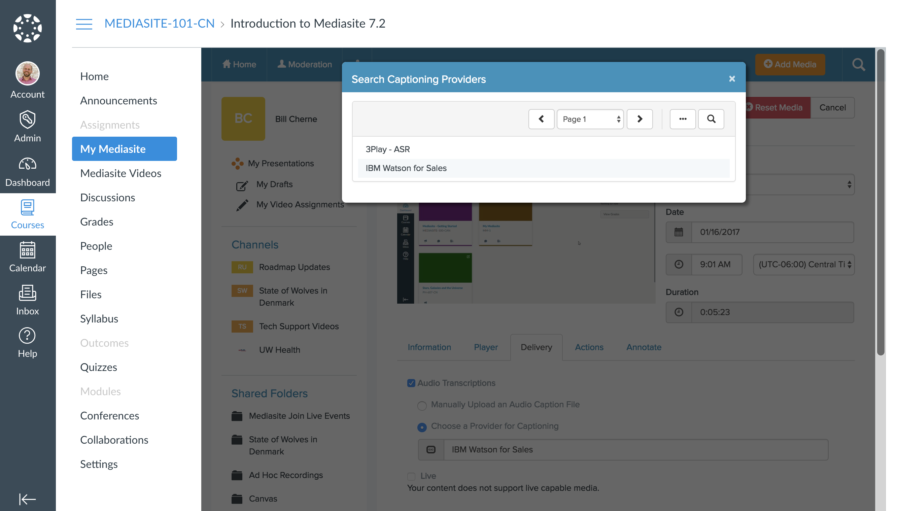Image resolution: width=900 pixels, height=511 pixels.
Task: Click the Canvas logo icon
Action: 28,28
